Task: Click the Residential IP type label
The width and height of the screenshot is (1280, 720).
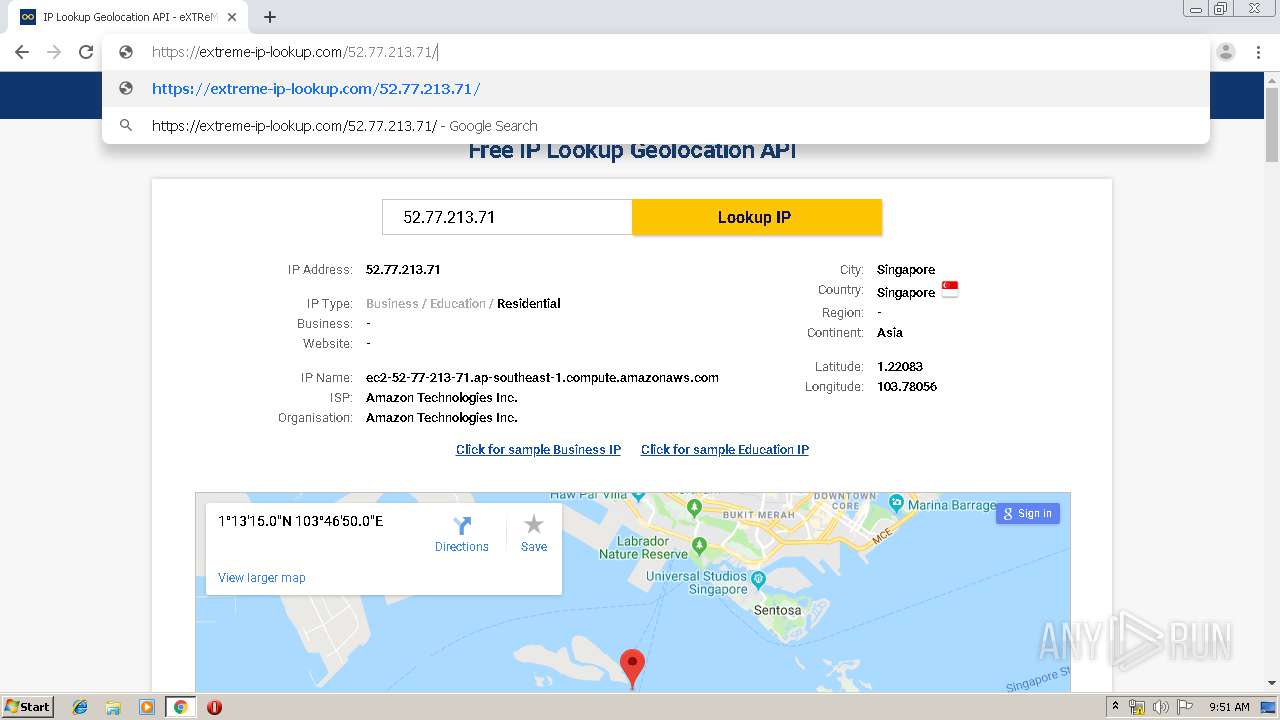Action: 528,303
